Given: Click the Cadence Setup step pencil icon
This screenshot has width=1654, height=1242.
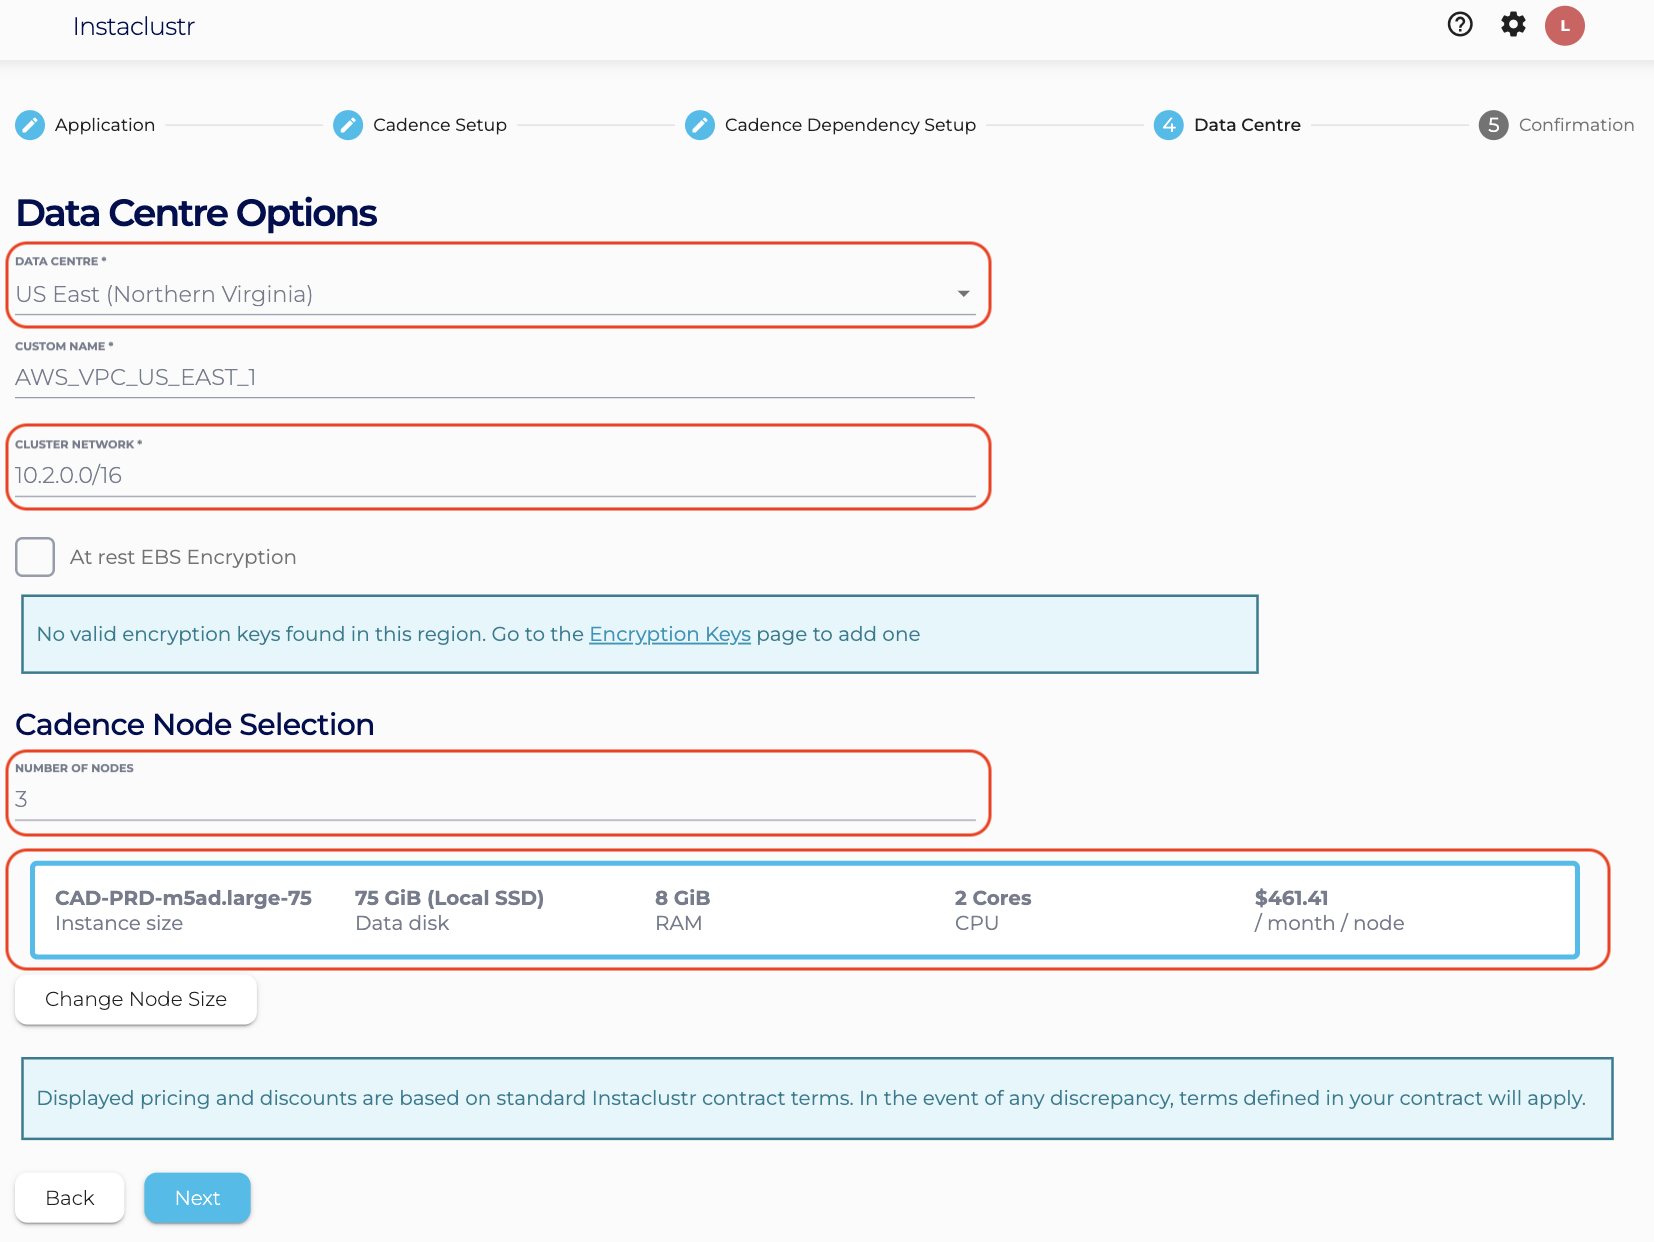Looking at the screenshot, I should pos(348,125).
